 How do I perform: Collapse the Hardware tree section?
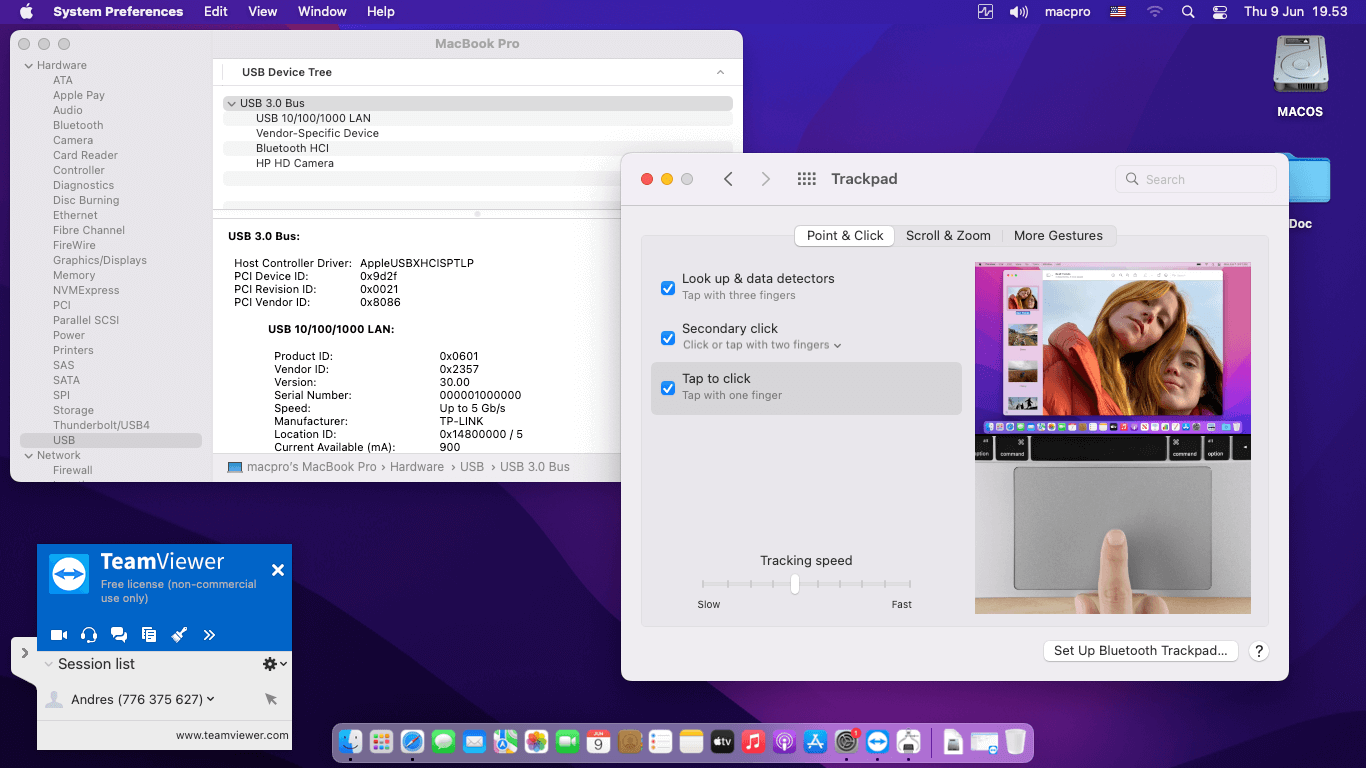coord(28,66)
